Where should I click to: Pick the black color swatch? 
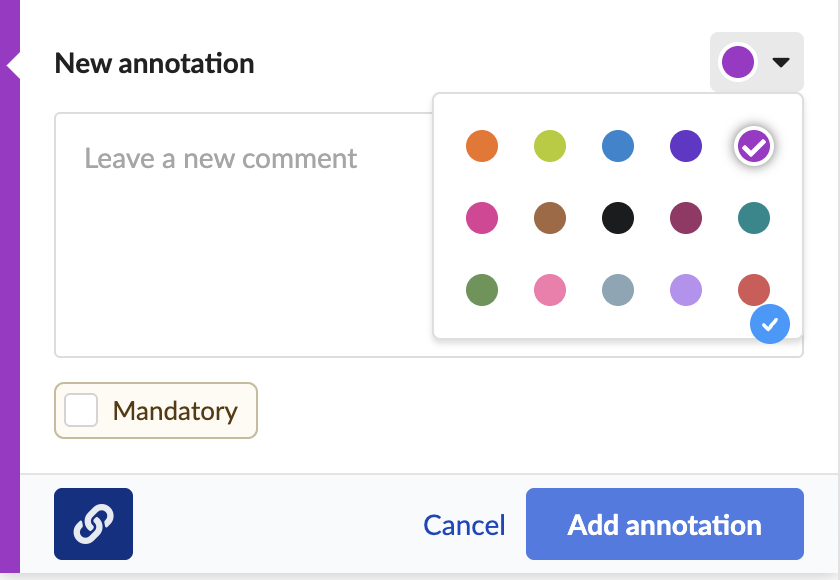[x=618, y=218]
